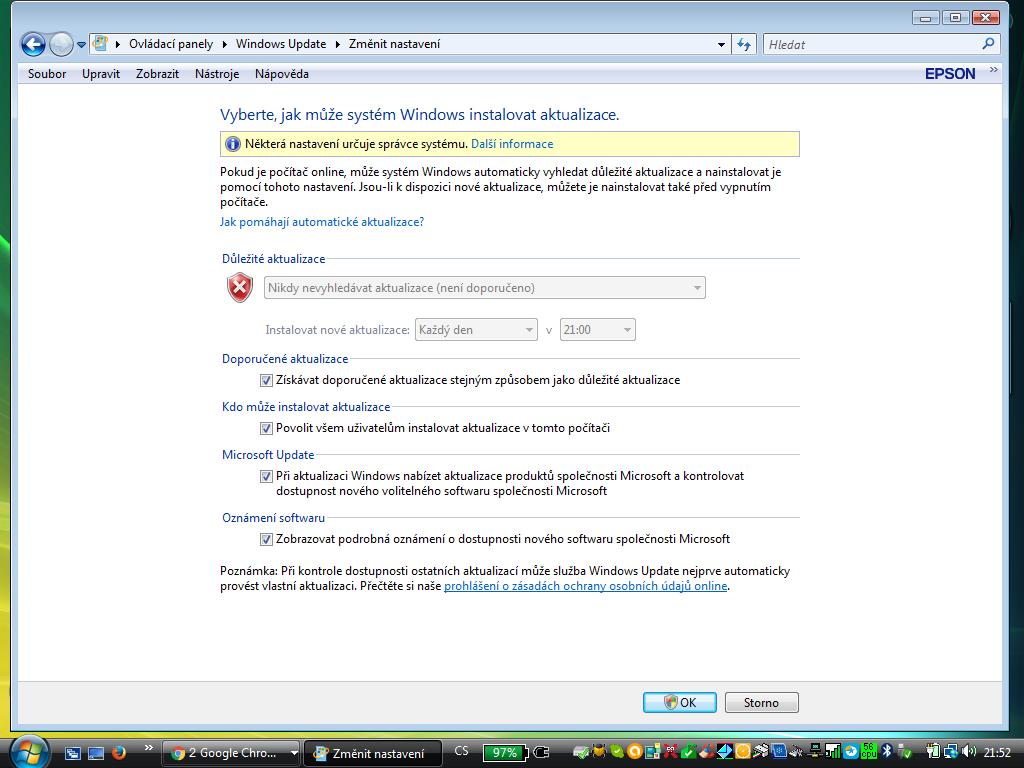The image size is (1024, 768).
Task: Click Safely Remove Hardware tray icon
Action: (904, 752)
